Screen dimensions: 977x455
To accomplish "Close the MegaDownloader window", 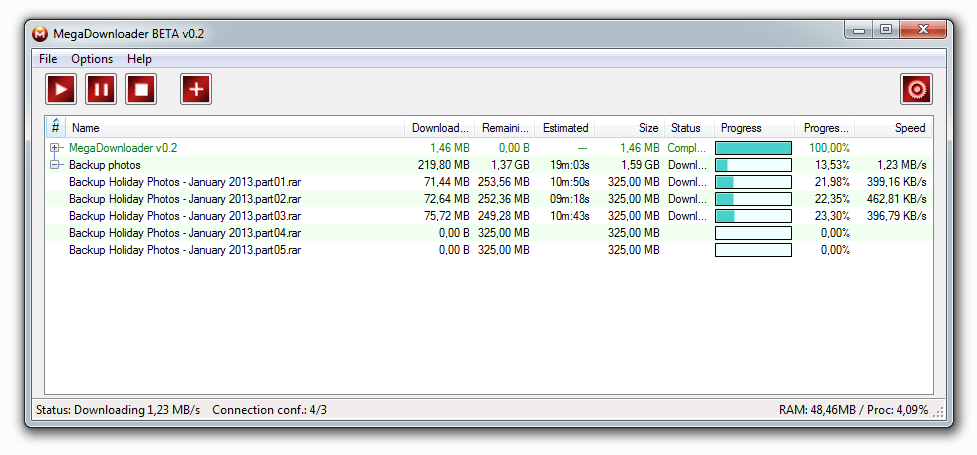I will click(x=923, y=29).
